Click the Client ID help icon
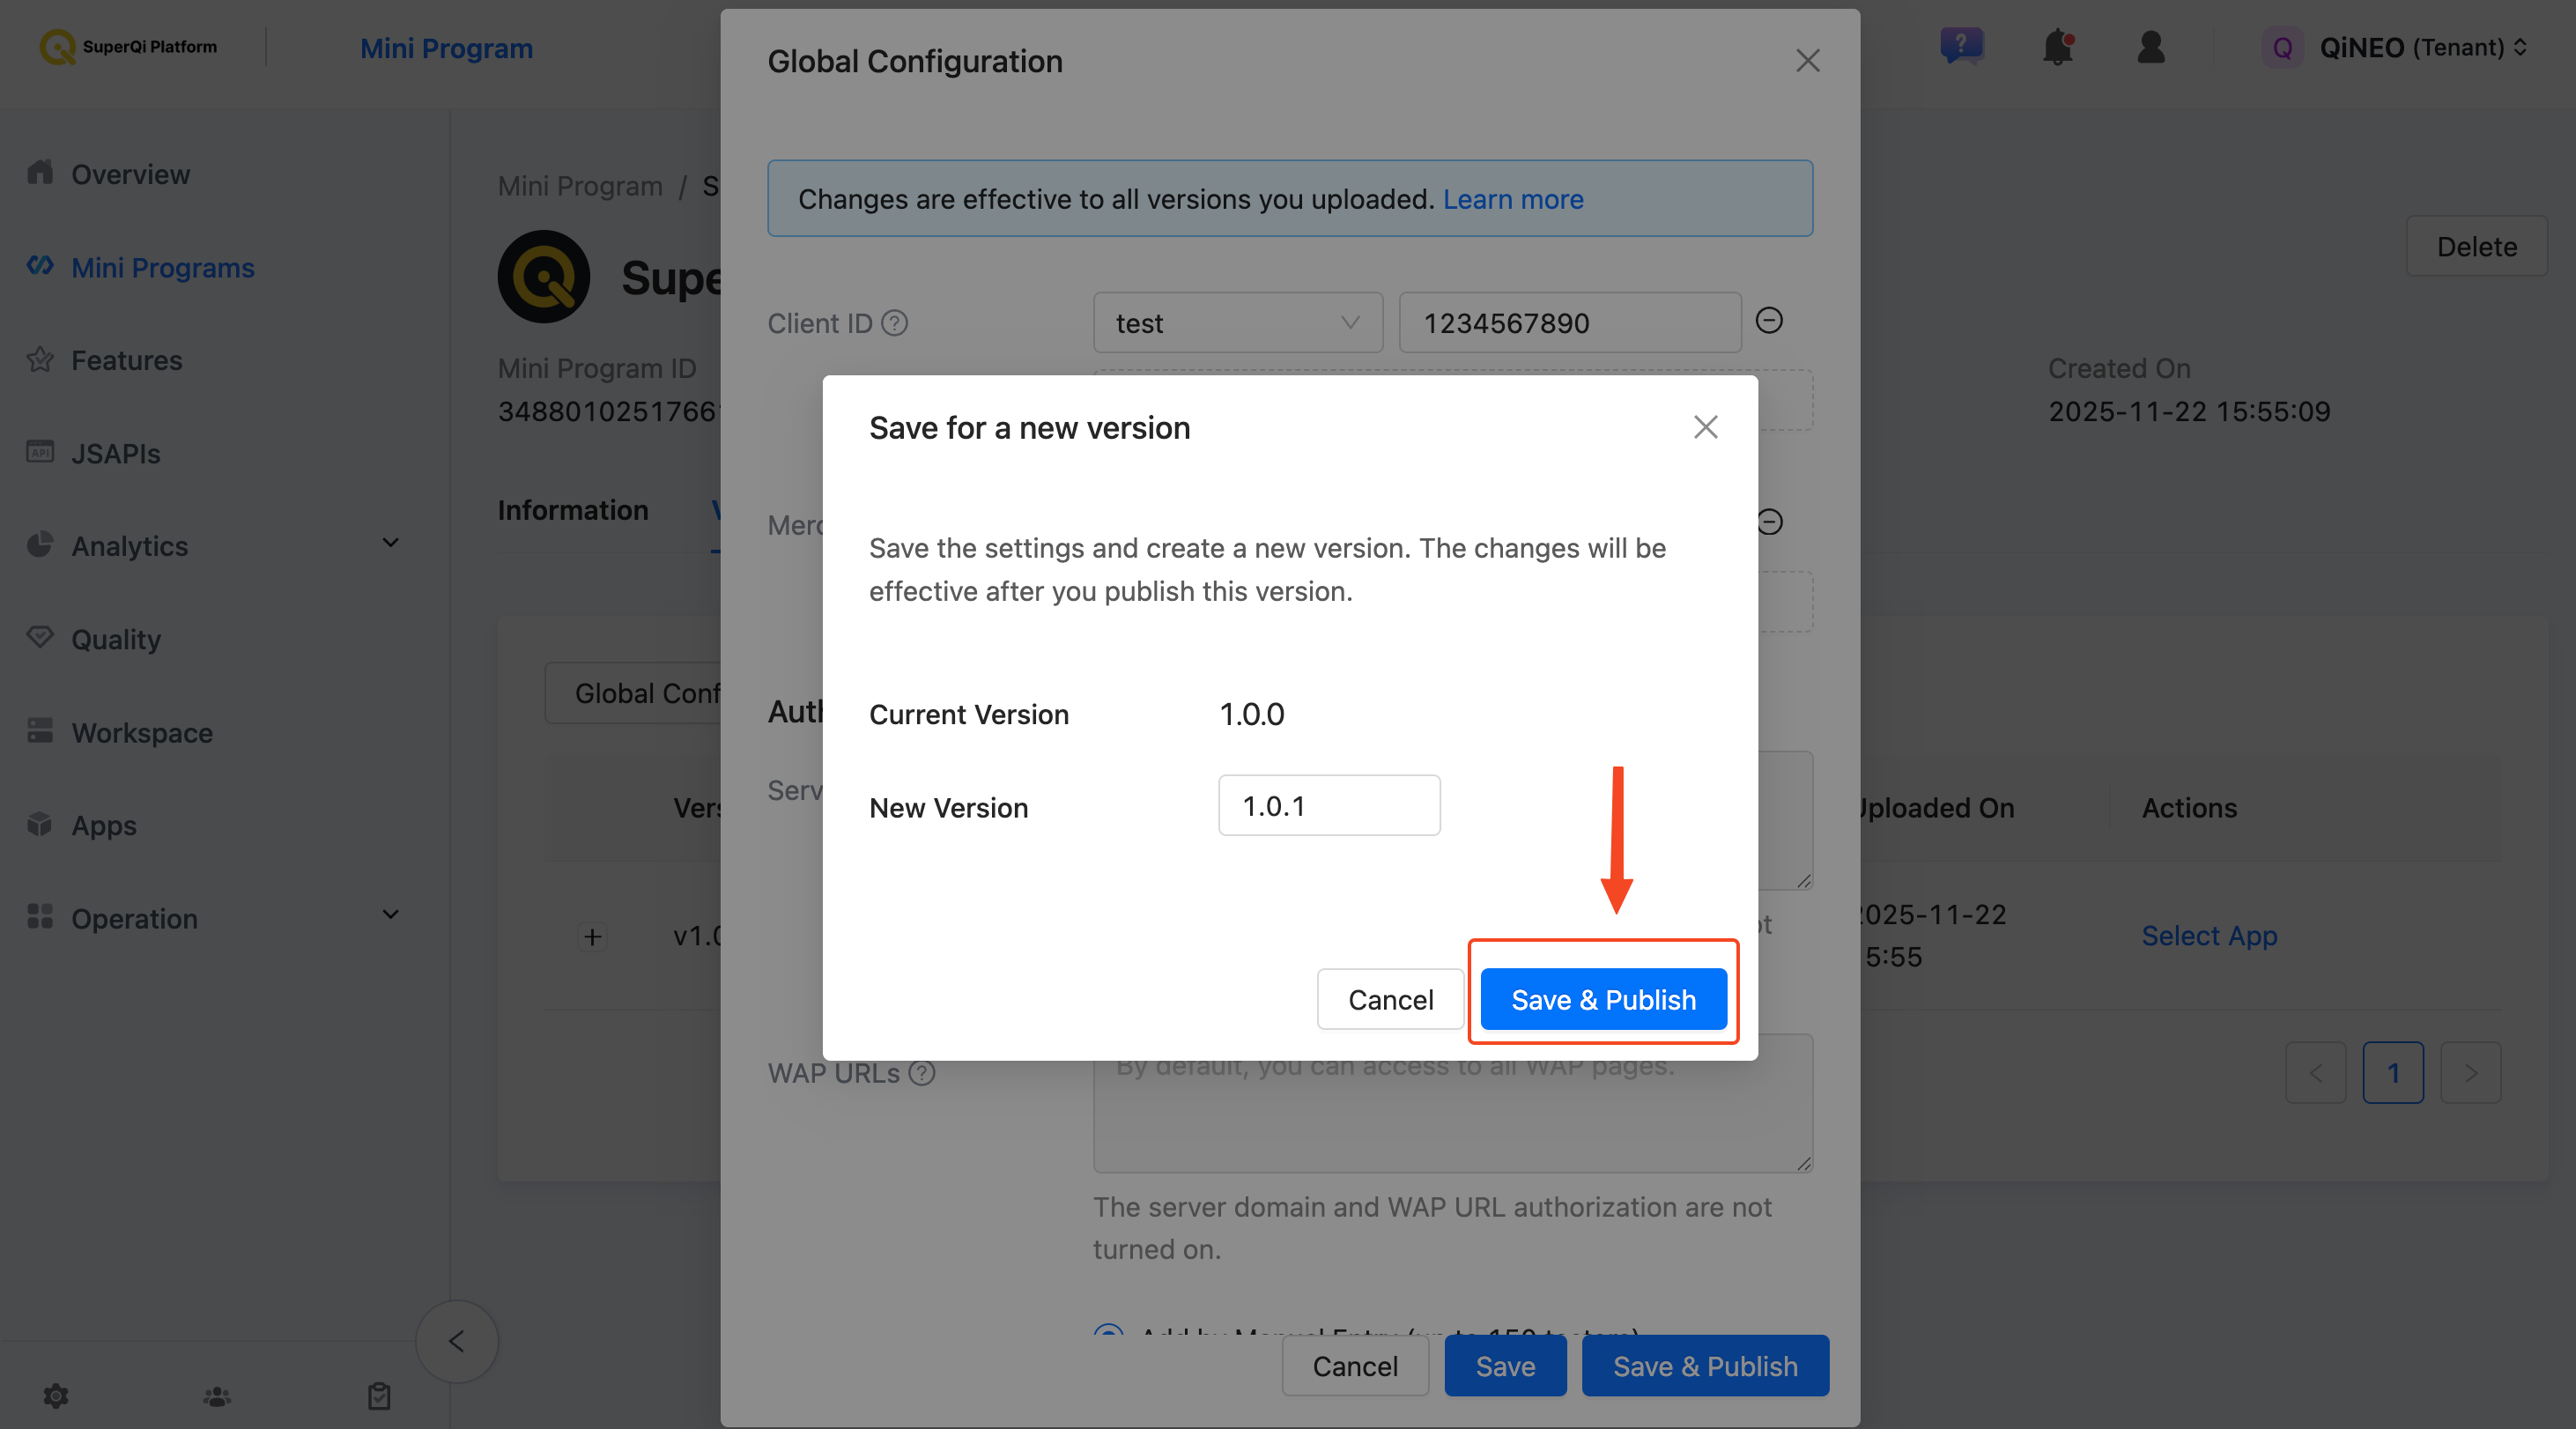This screenshot has width=2576, height=1429. (895, 323)
